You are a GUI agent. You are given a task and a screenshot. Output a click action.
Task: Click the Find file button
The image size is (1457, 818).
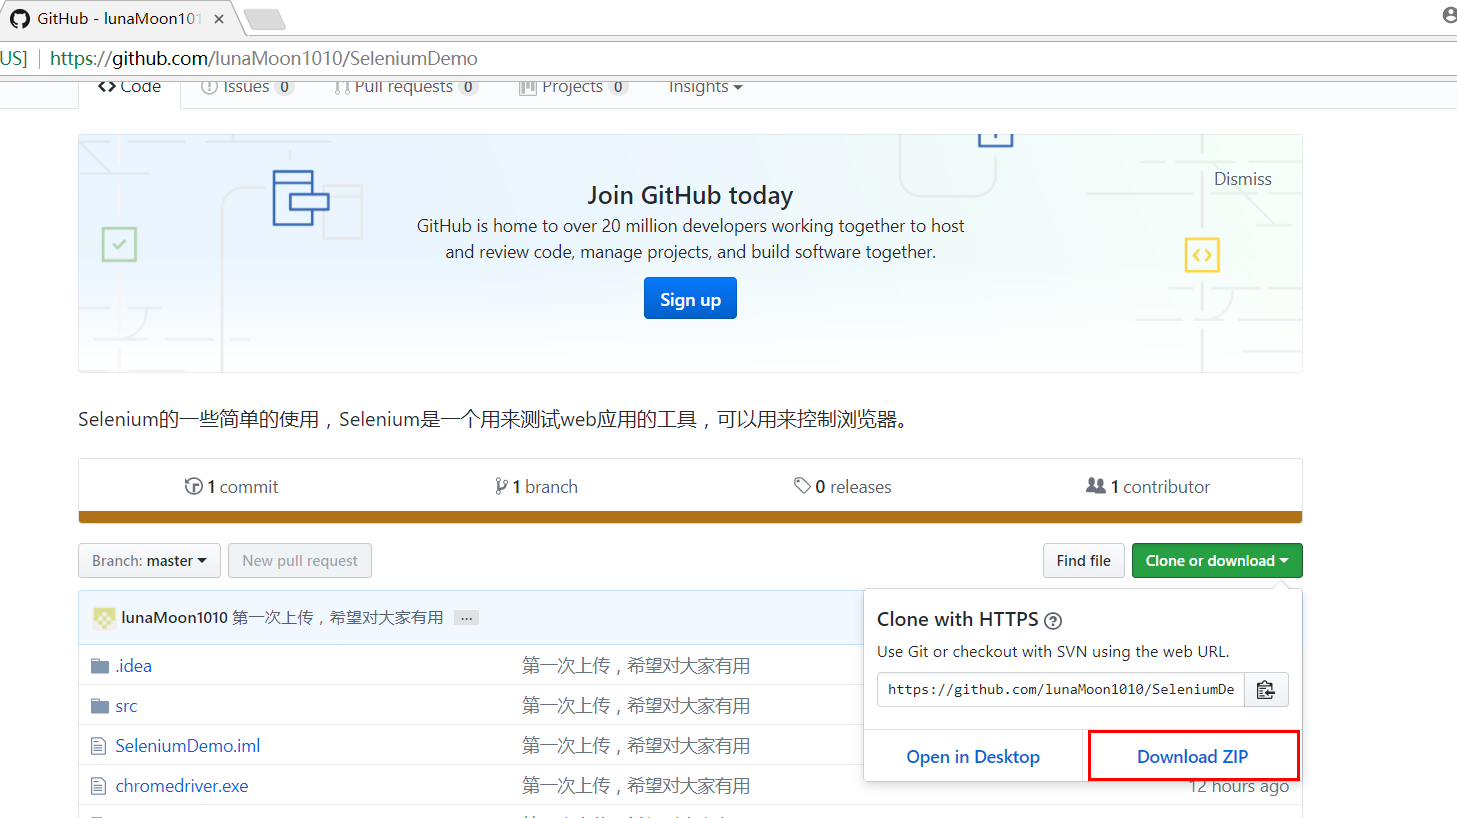(x=1084, y=561)
